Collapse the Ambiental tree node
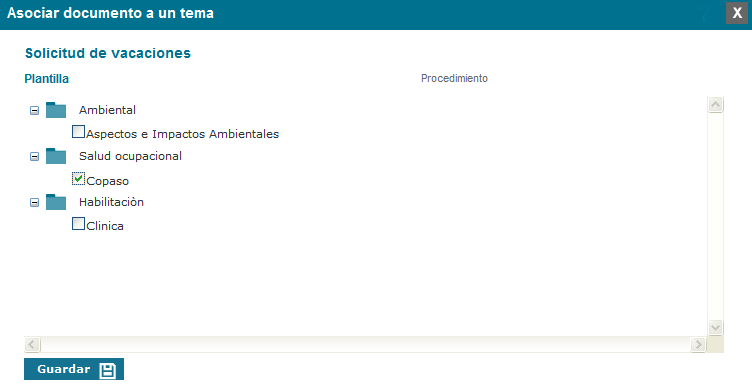Image resolution: width=752 pixels, height=384 pixels. point(35,111)
